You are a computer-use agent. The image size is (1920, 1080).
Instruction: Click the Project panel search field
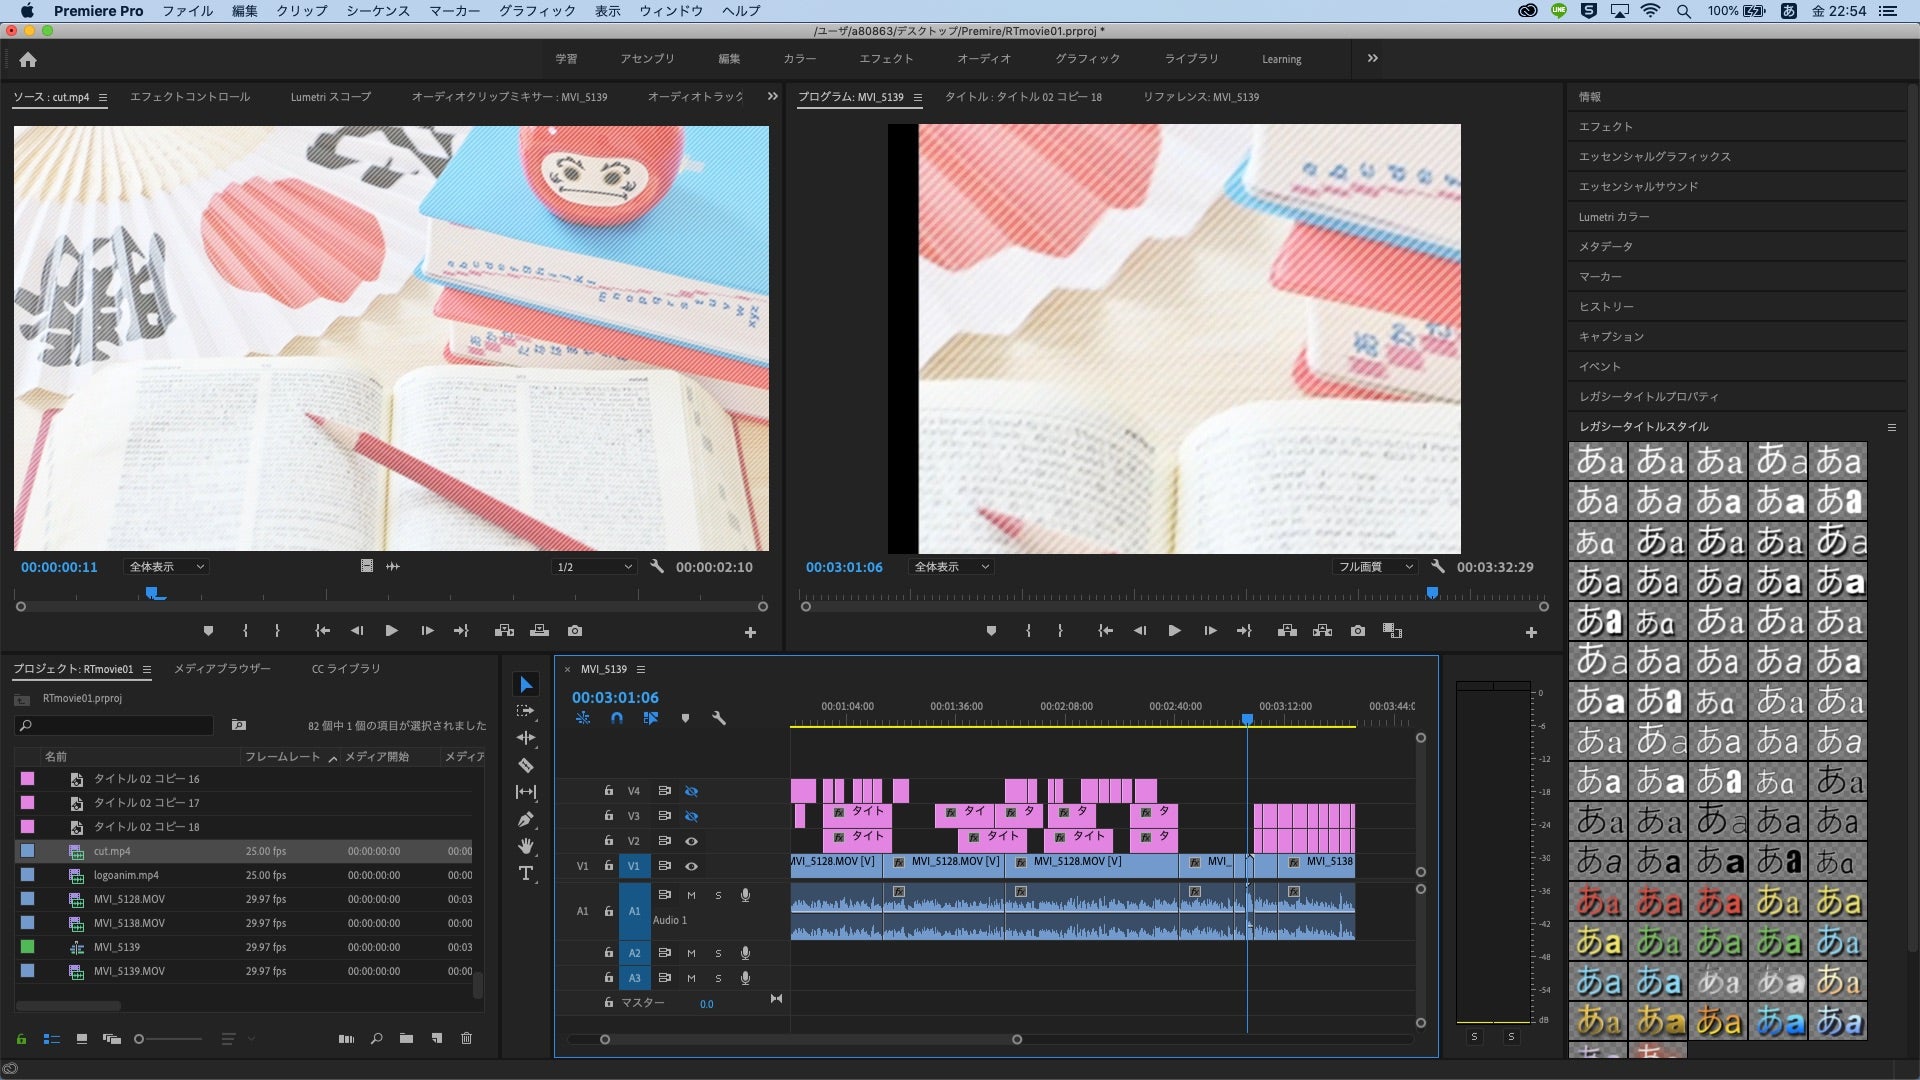tap(115, 725)
